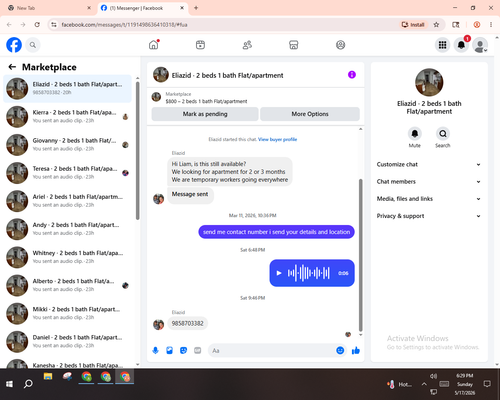Open the Reels video icon

(200, 45)
